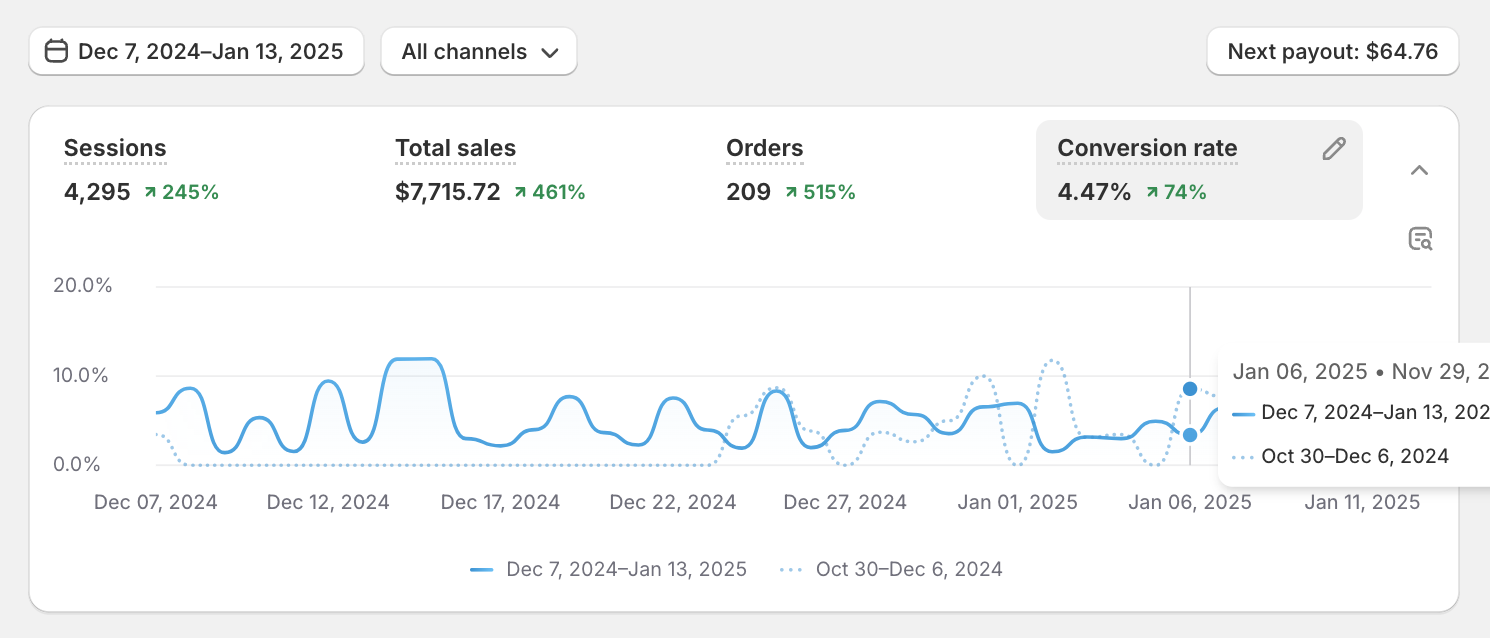
Task: Click the Next payout: $64.76 button
Action: point(1332,51)
